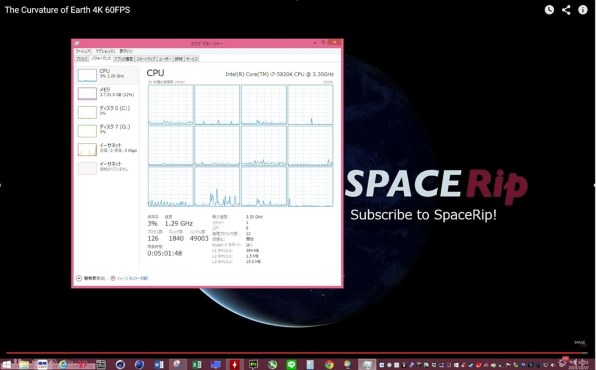This screenshot has width=596, height=370.
Task: Open the YouTube Watch Later clock icon
Action: (549, 10)
